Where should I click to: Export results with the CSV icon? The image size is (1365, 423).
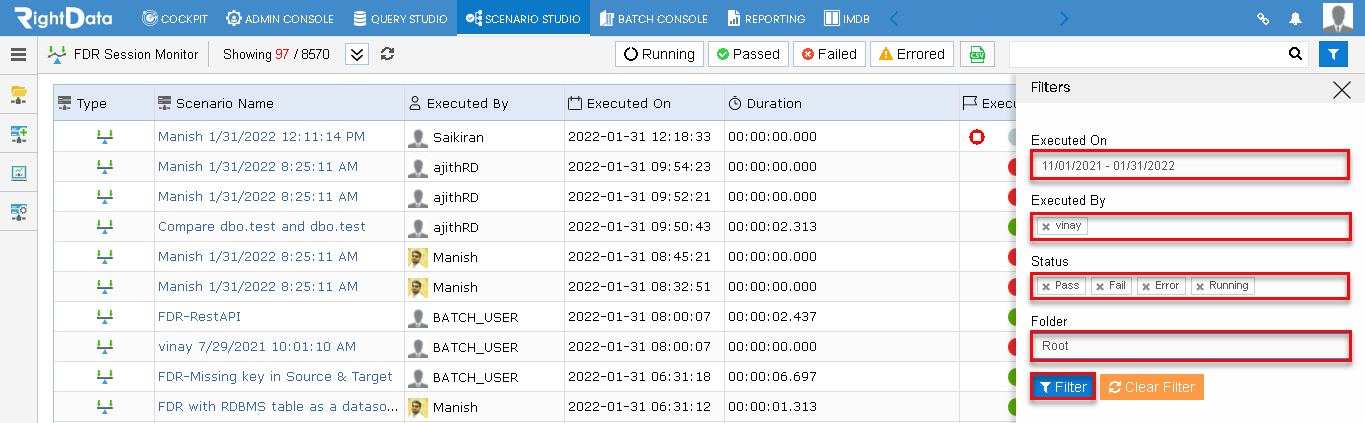pyautogui.click(x=977, y=54)
